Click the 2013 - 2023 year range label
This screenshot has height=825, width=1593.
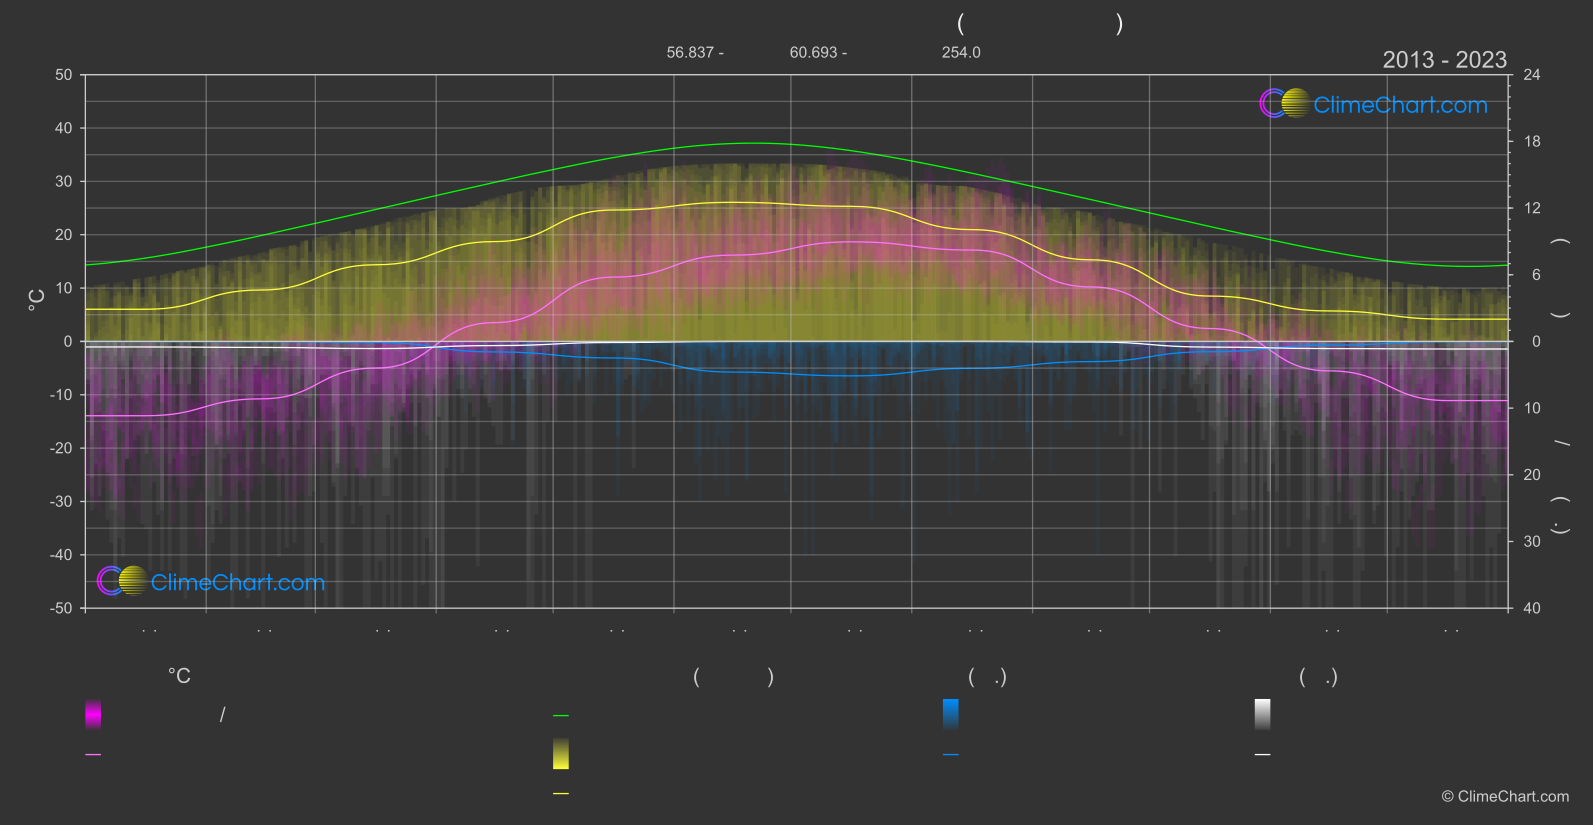(1444, 60)
